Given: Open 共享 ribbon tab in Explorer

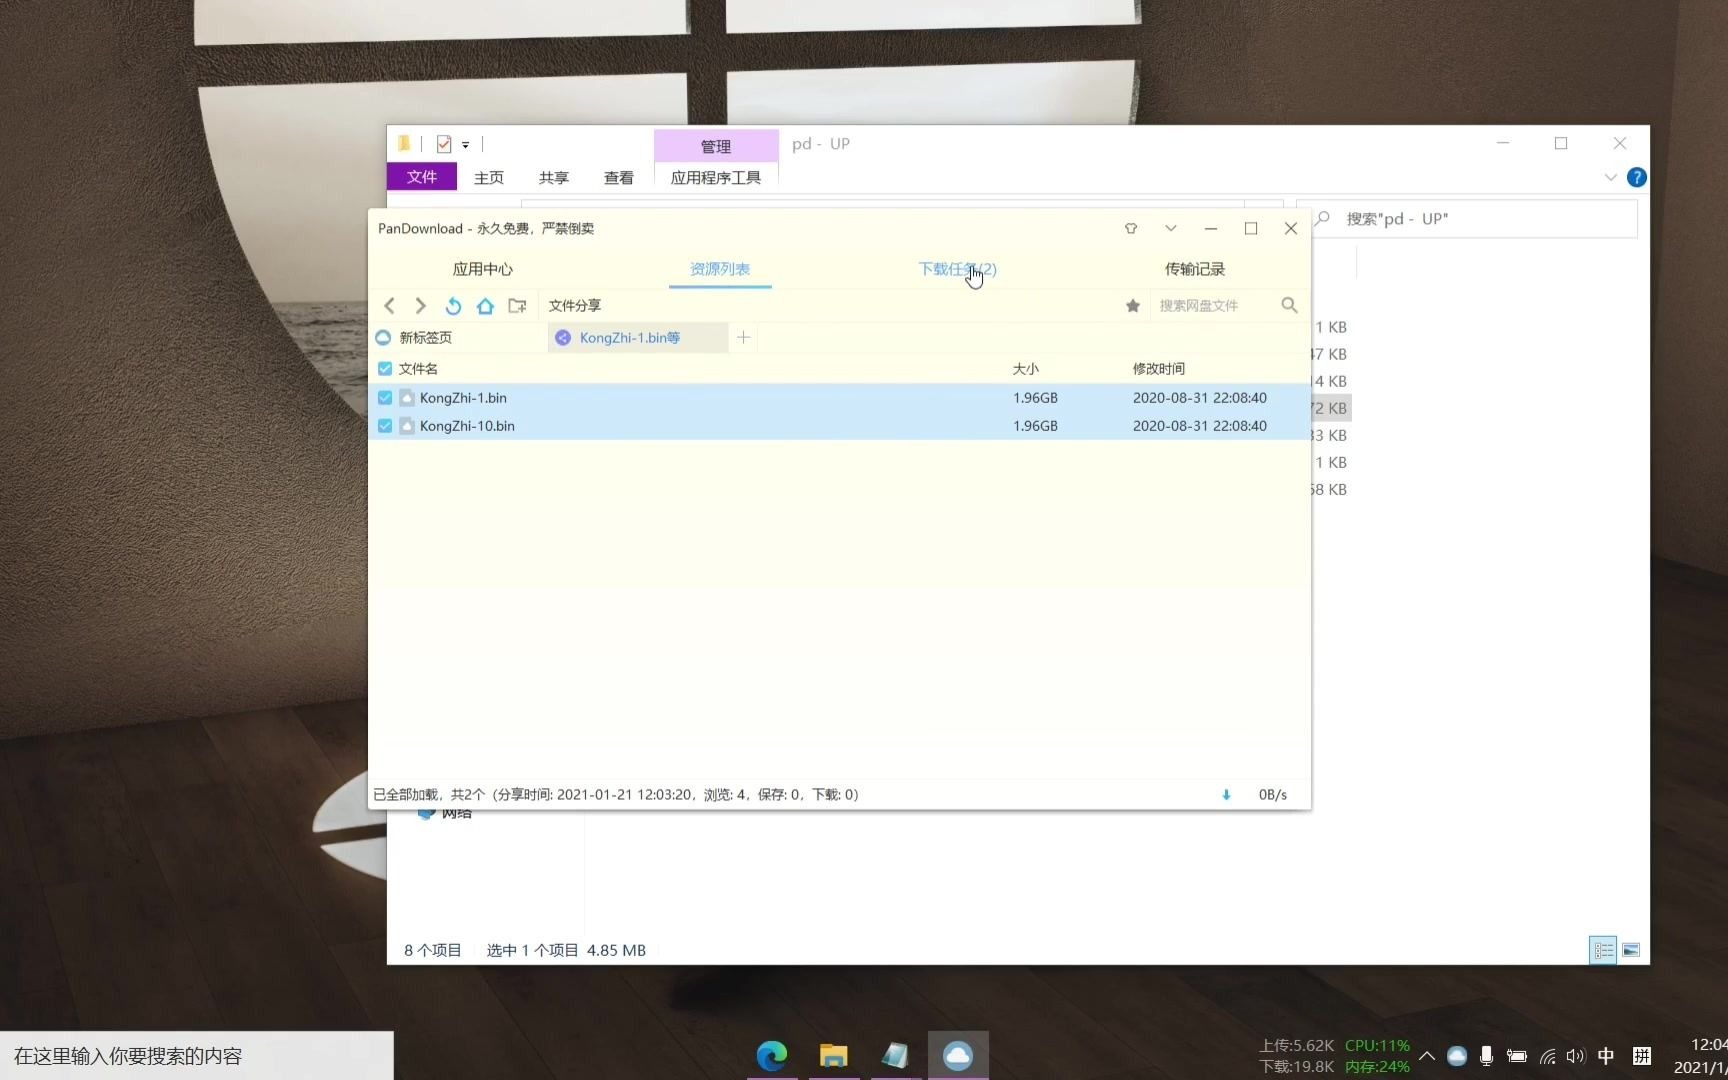Looking at the screenshot, I should pos(554,178).
